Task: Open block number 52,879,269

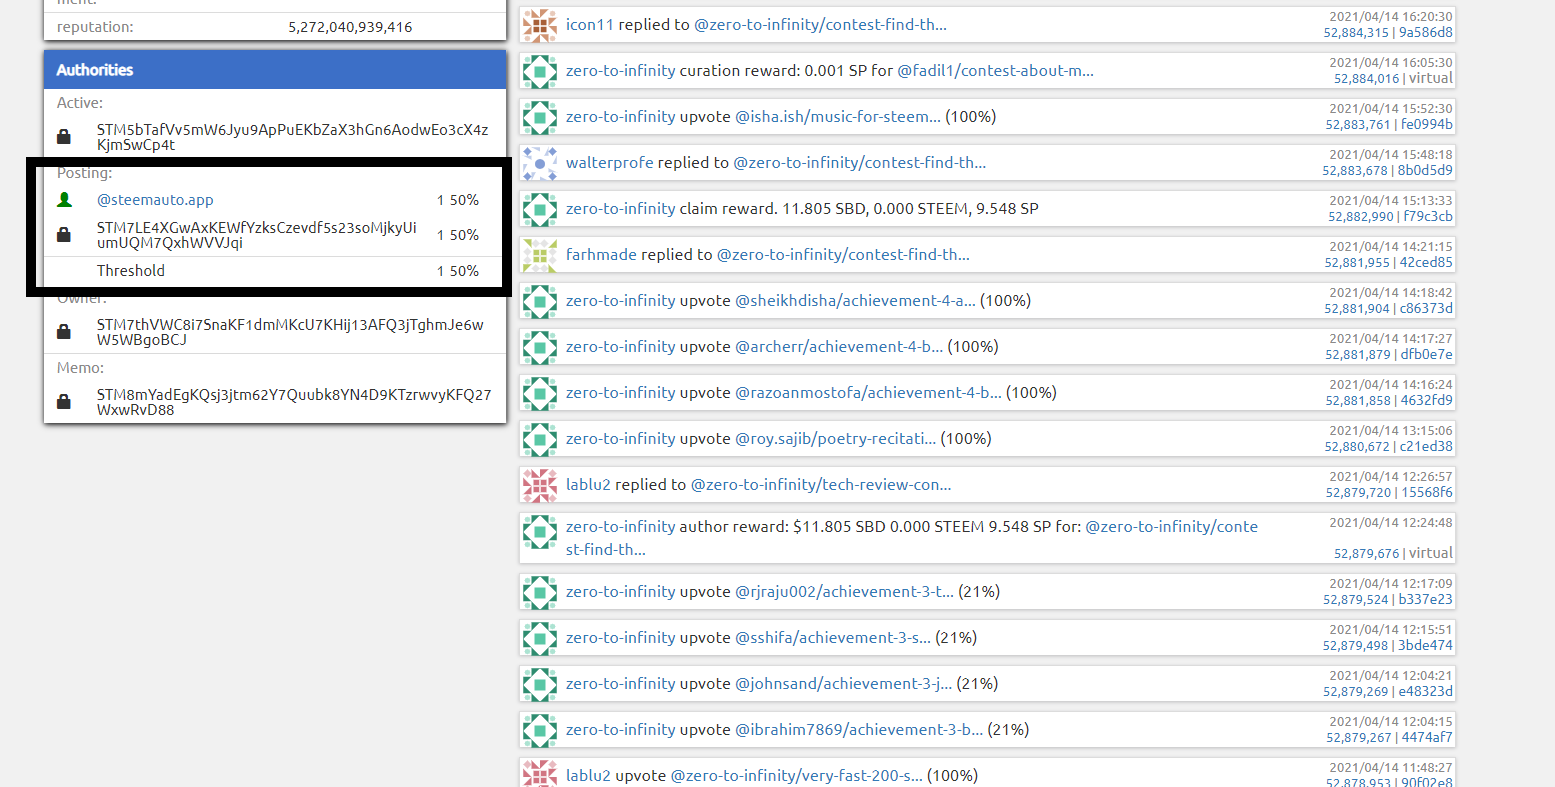Action: (x=1356, y=692)
